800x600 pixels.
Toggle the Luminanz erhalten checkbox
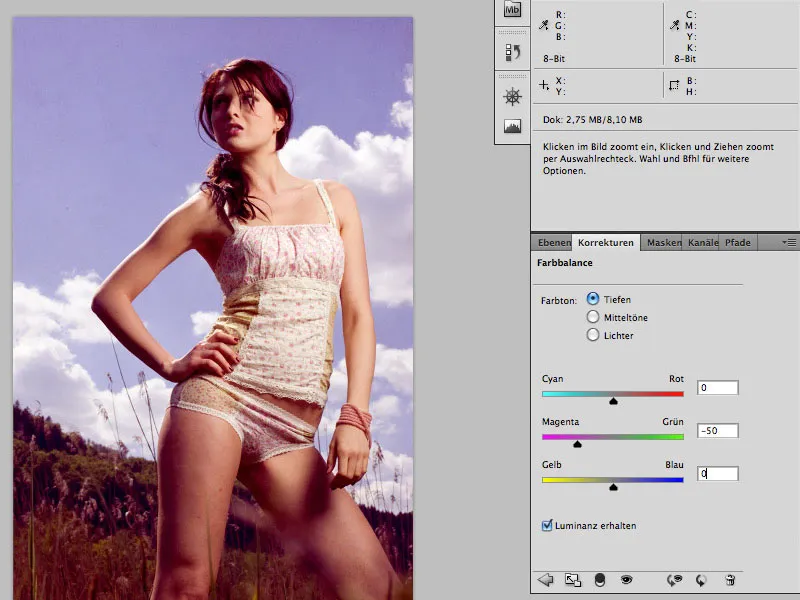(547, 526)
